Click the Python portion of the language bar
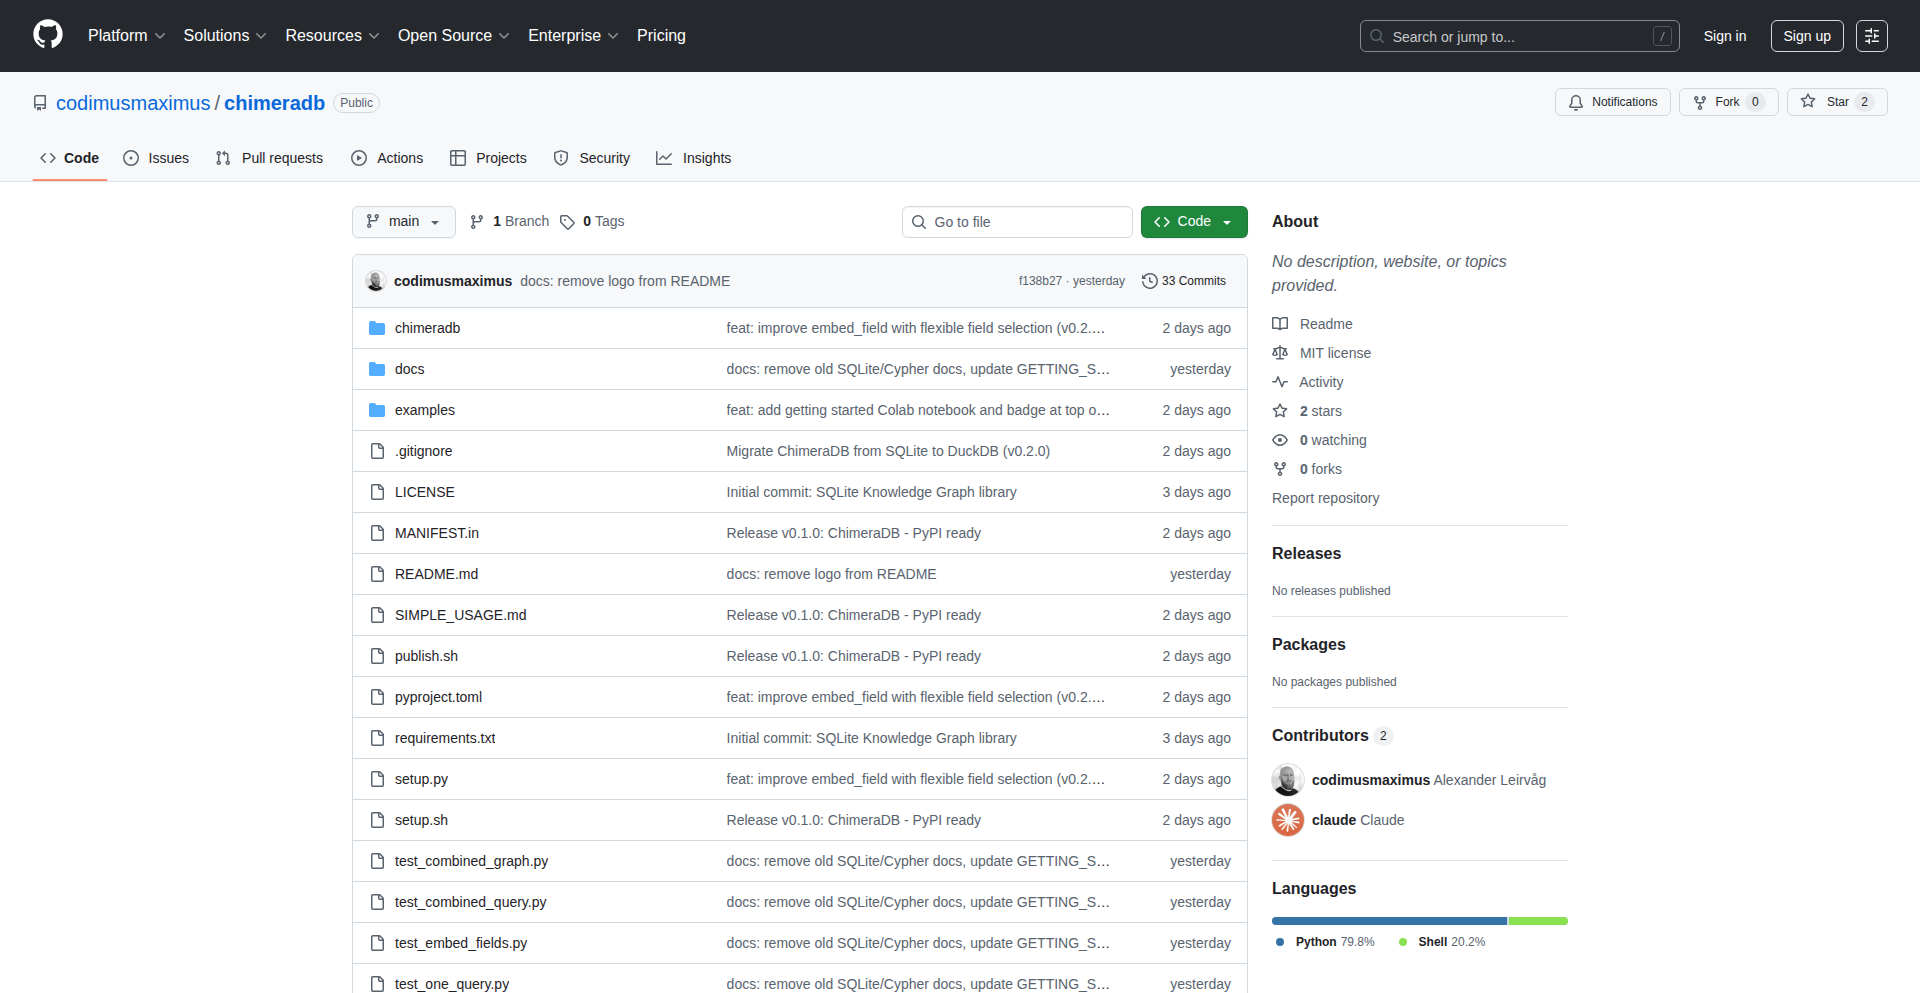 1388,920
